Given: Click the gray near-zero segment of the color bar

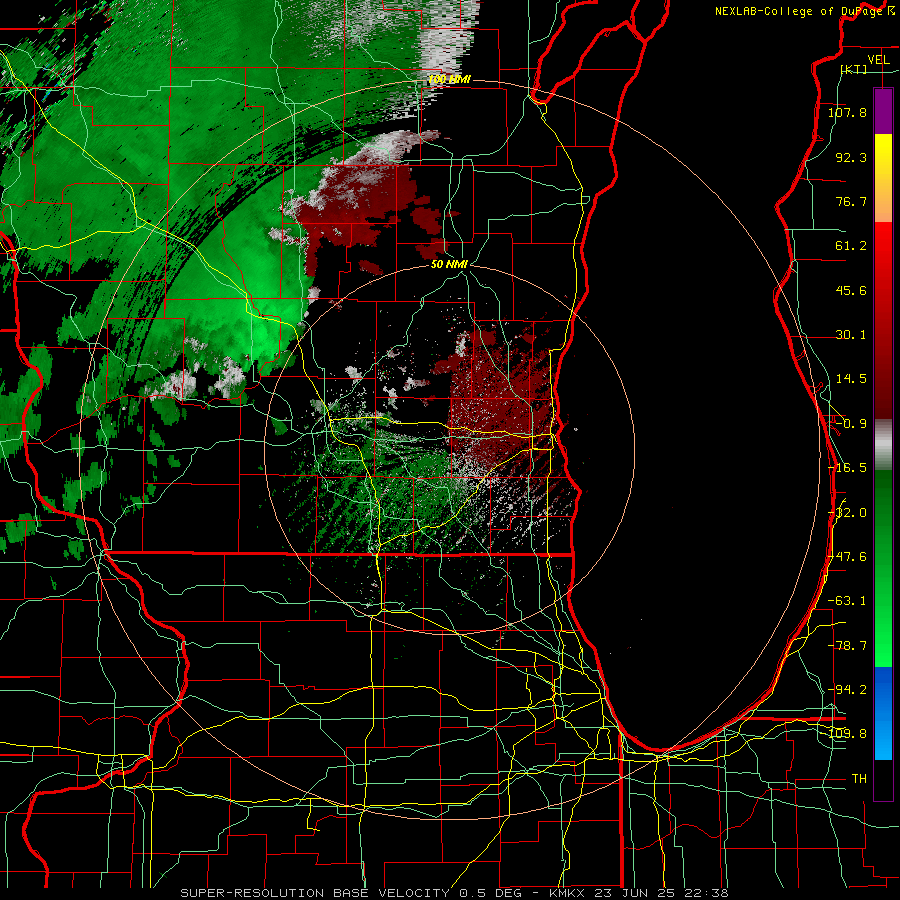Looking at the screenshot, I should 883,444.
